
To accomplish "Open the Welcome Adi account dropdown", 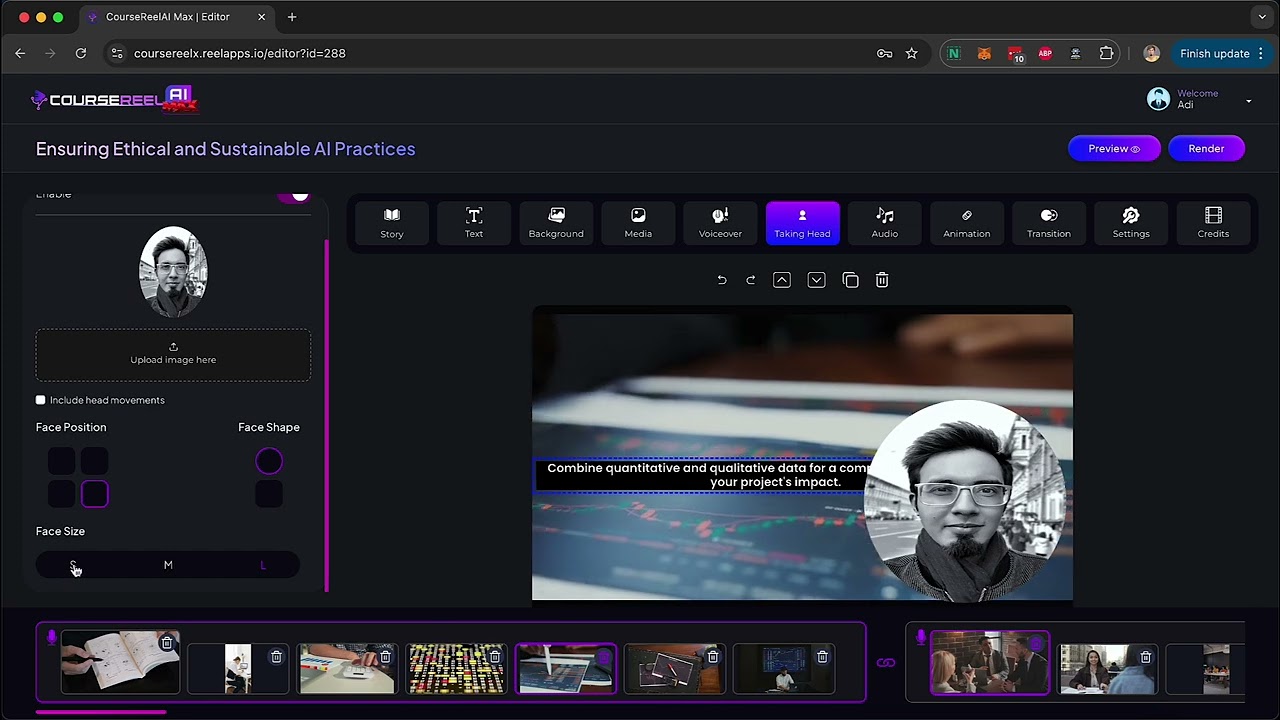I will 1199,99.
